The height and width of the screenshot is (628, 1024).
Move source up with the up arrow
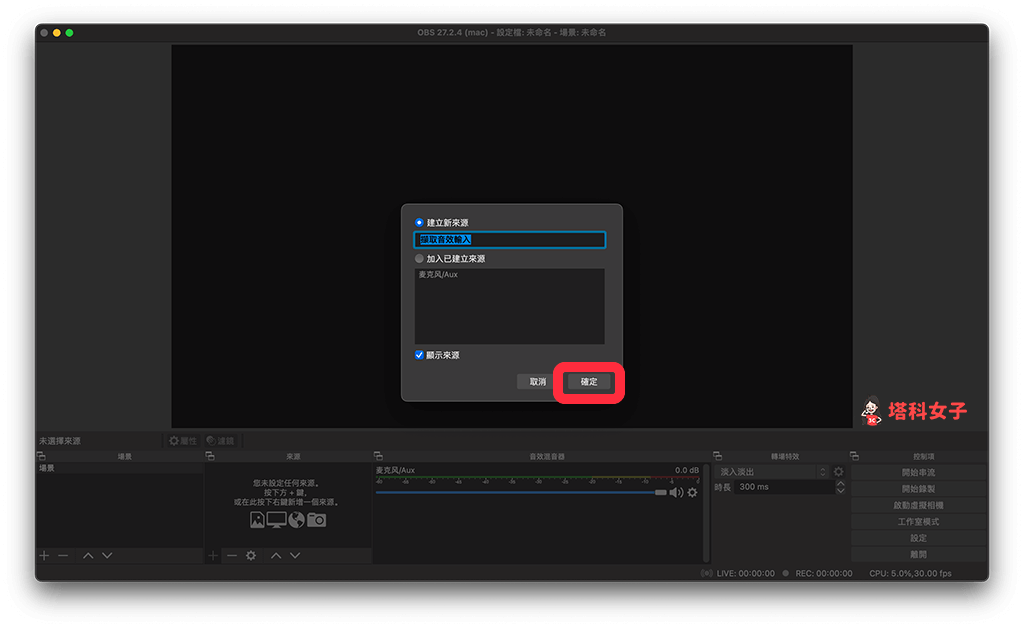[276, 555]
